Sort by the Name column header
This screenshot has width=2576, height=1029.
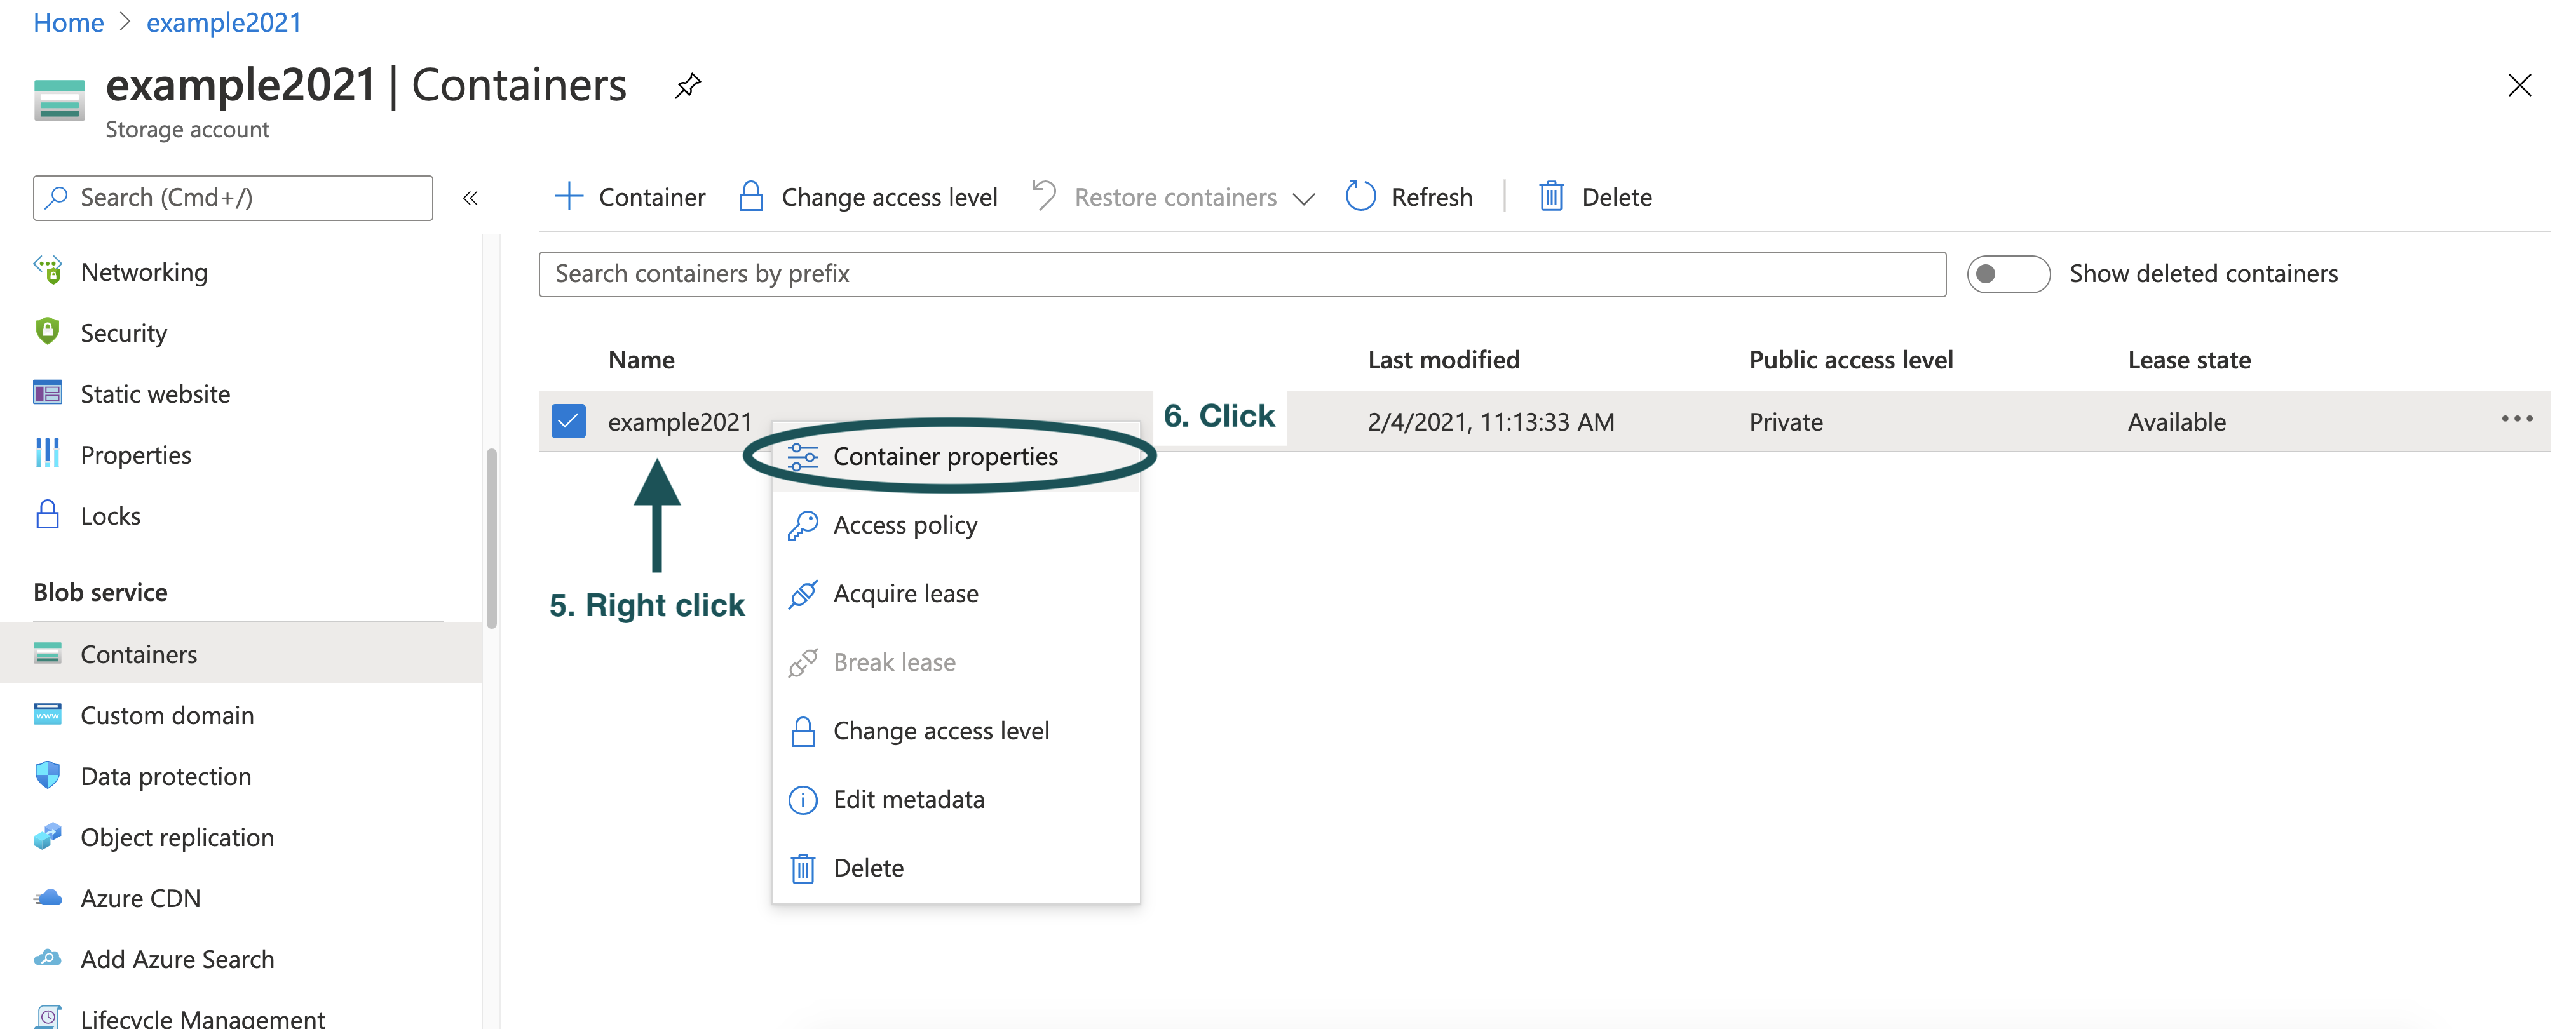click(x=641, y=360)
